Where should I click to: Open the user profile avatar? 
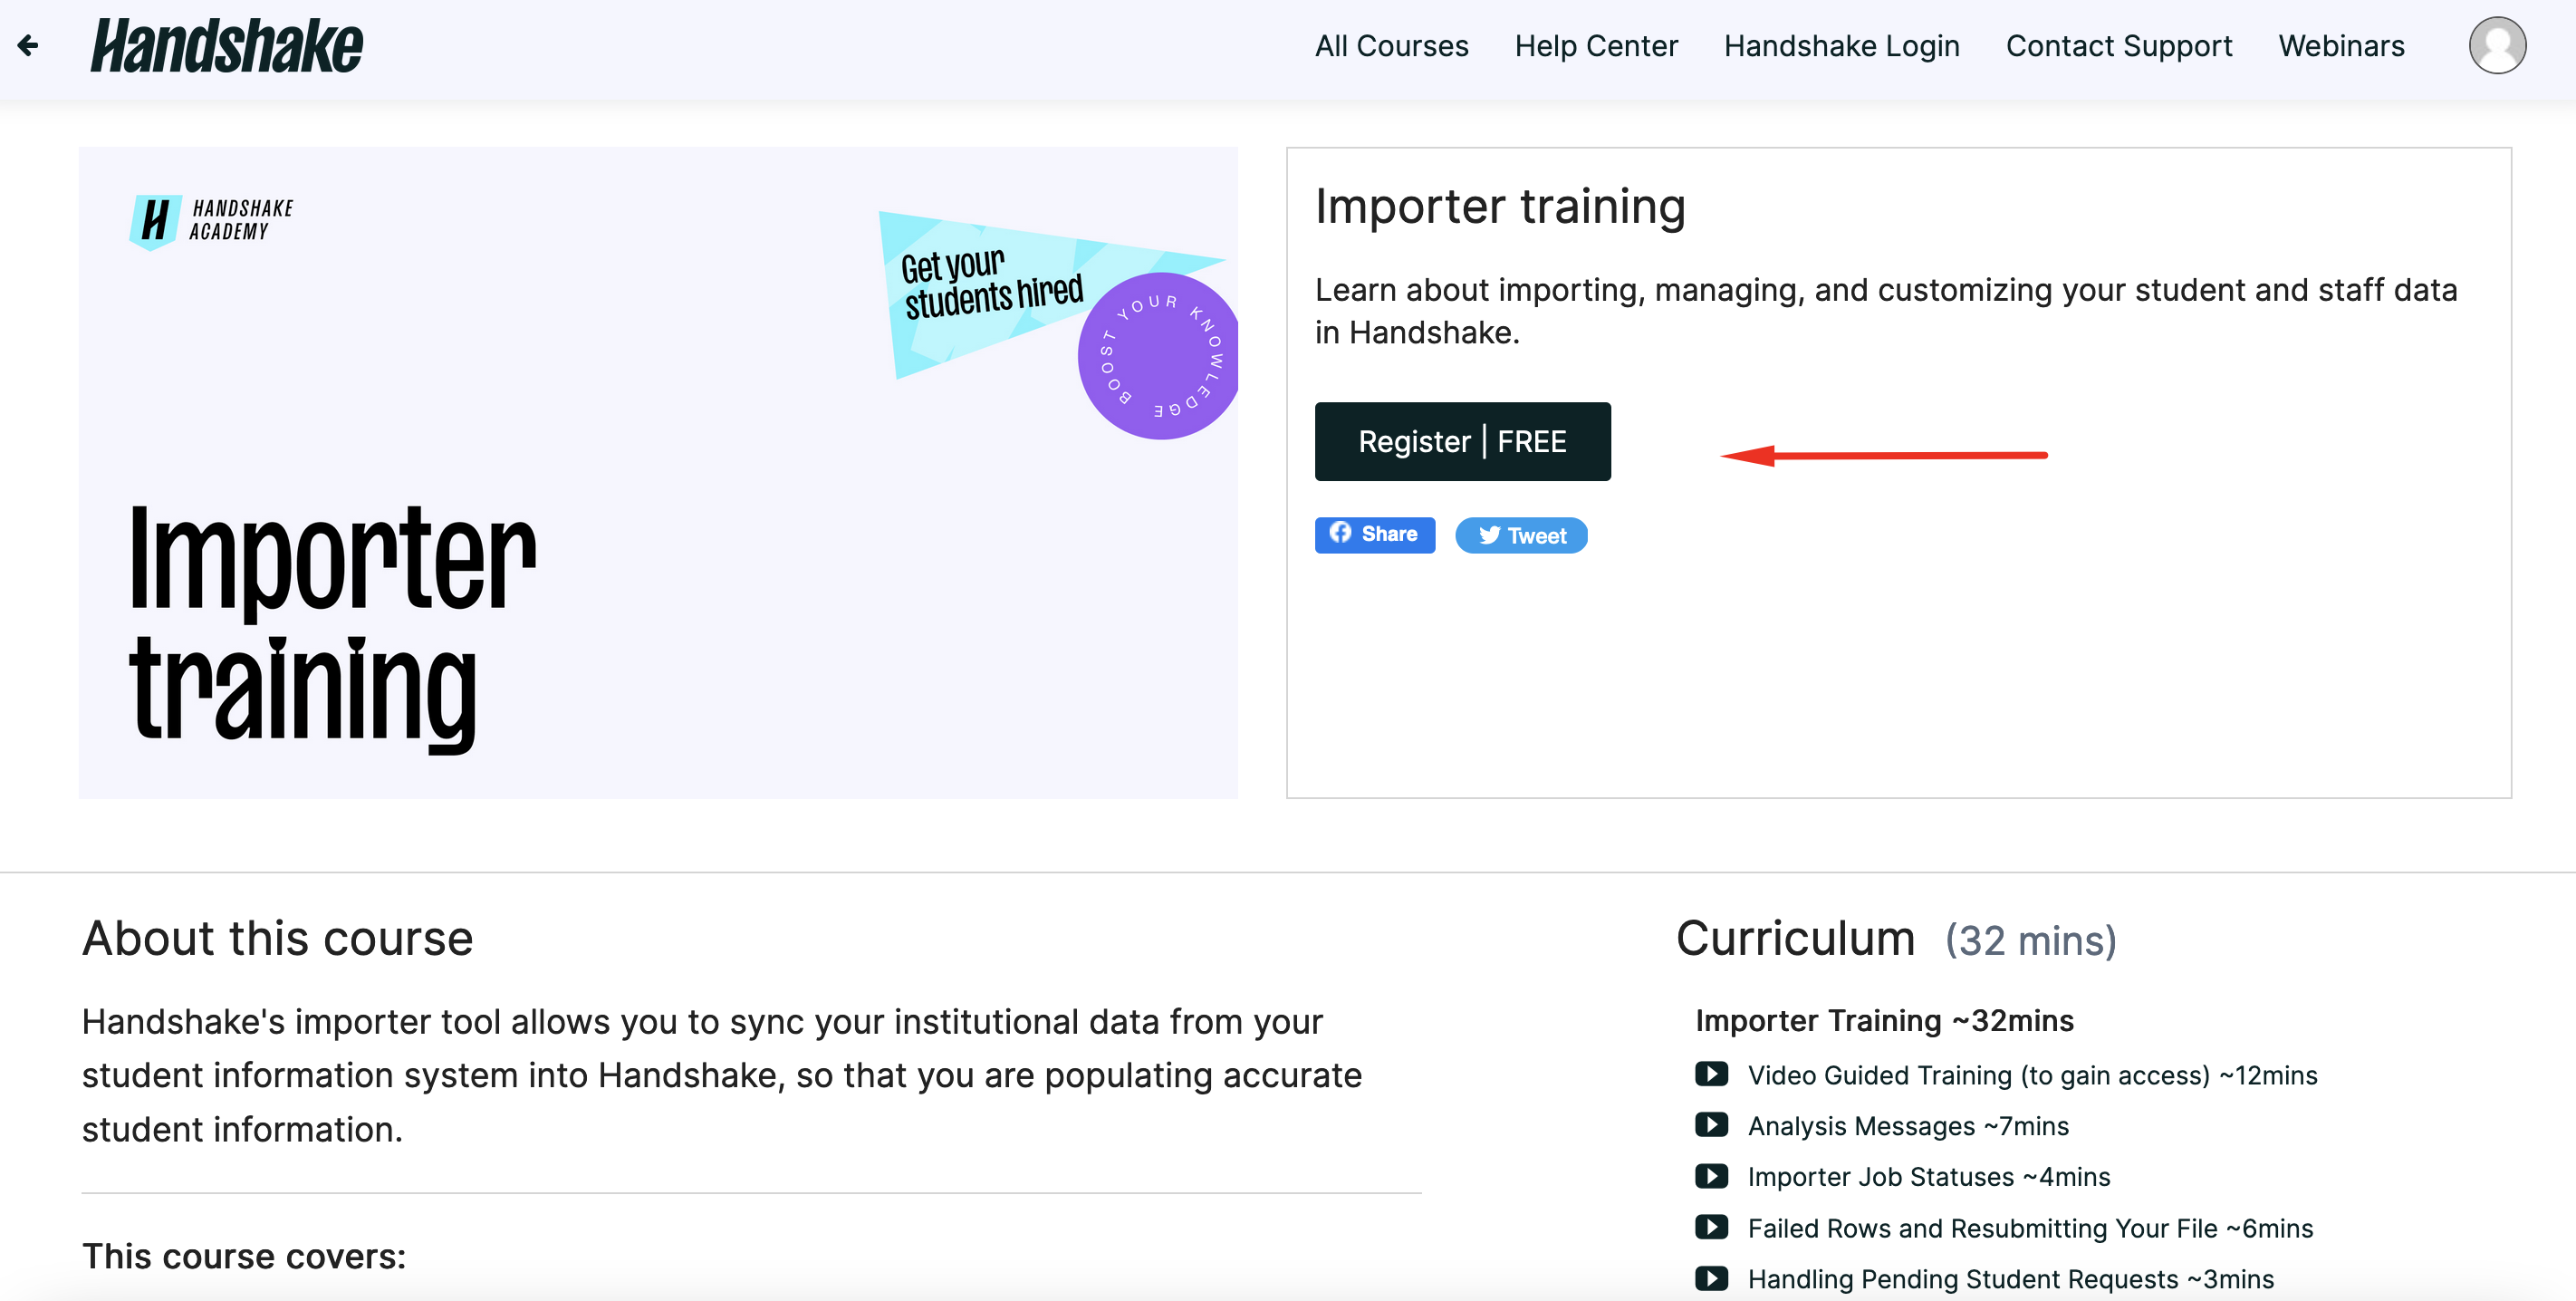click(2497, 45)
